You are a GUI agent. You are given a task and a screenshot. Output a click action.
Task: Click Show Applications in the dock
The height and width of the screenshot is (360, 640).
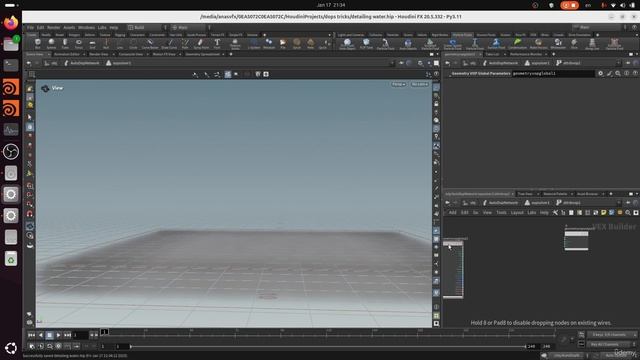11,348
